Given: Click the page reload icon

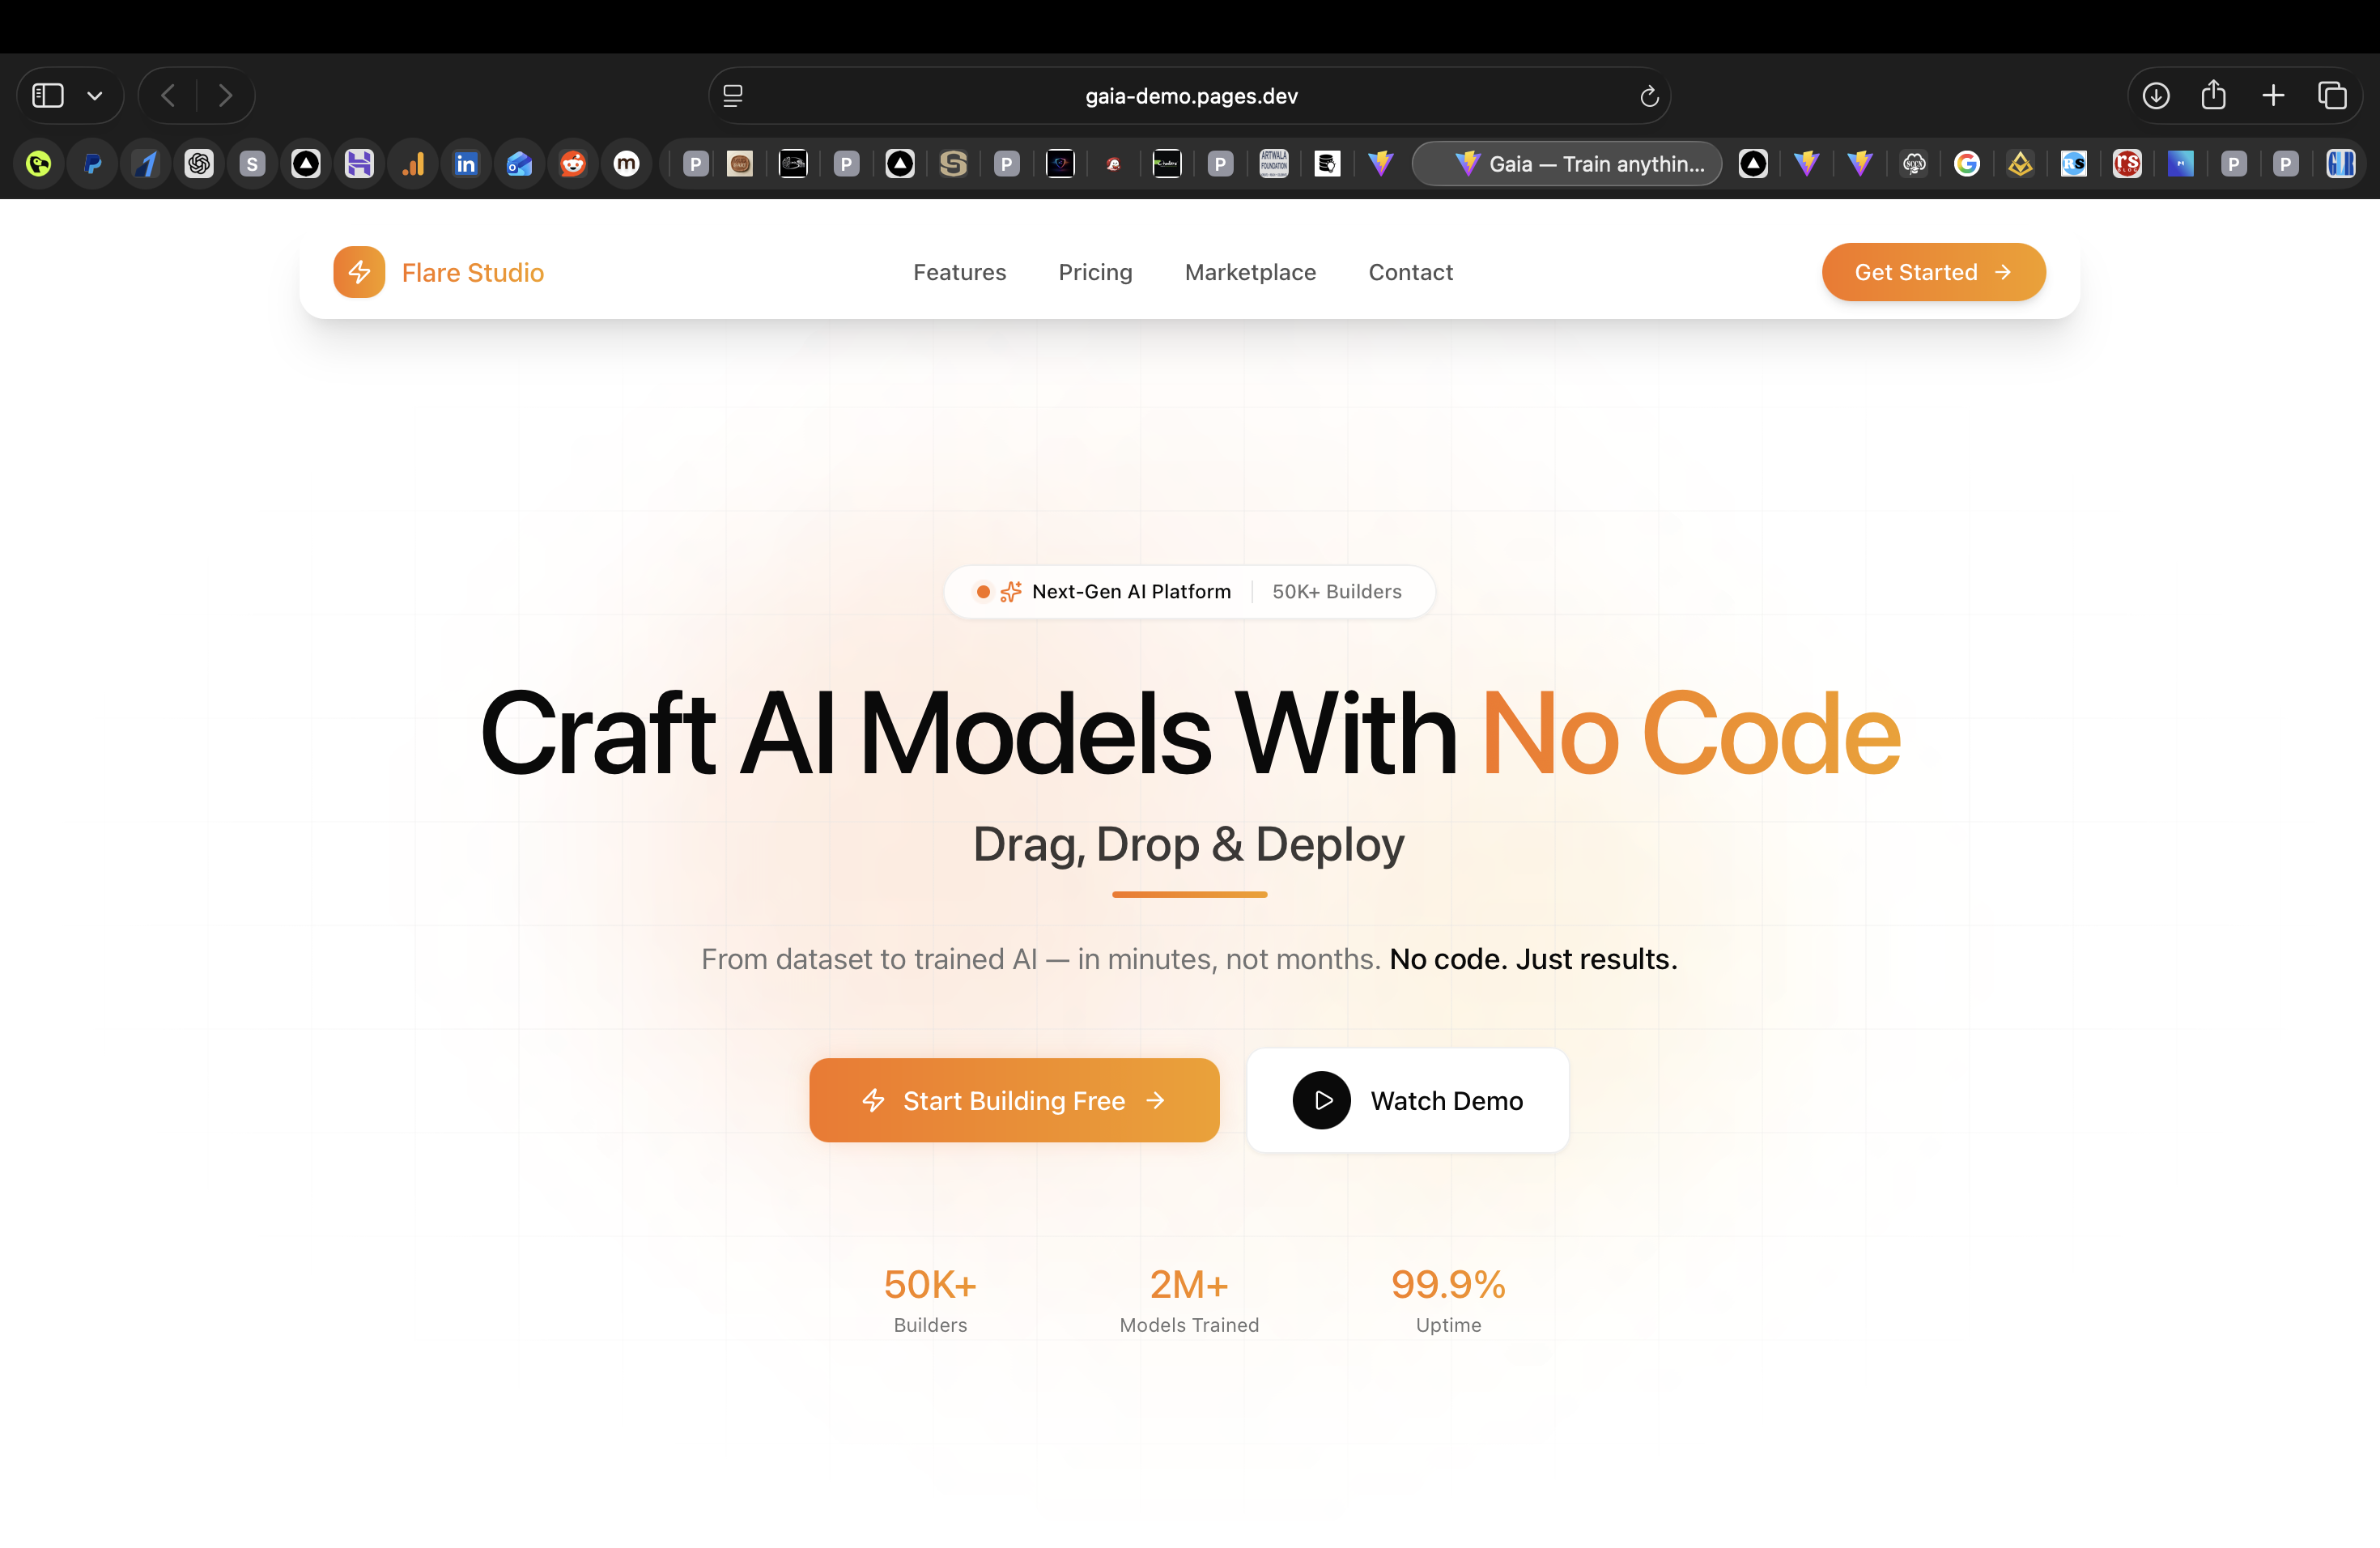Looking at the screenshot, I should tap(1649, 96).
